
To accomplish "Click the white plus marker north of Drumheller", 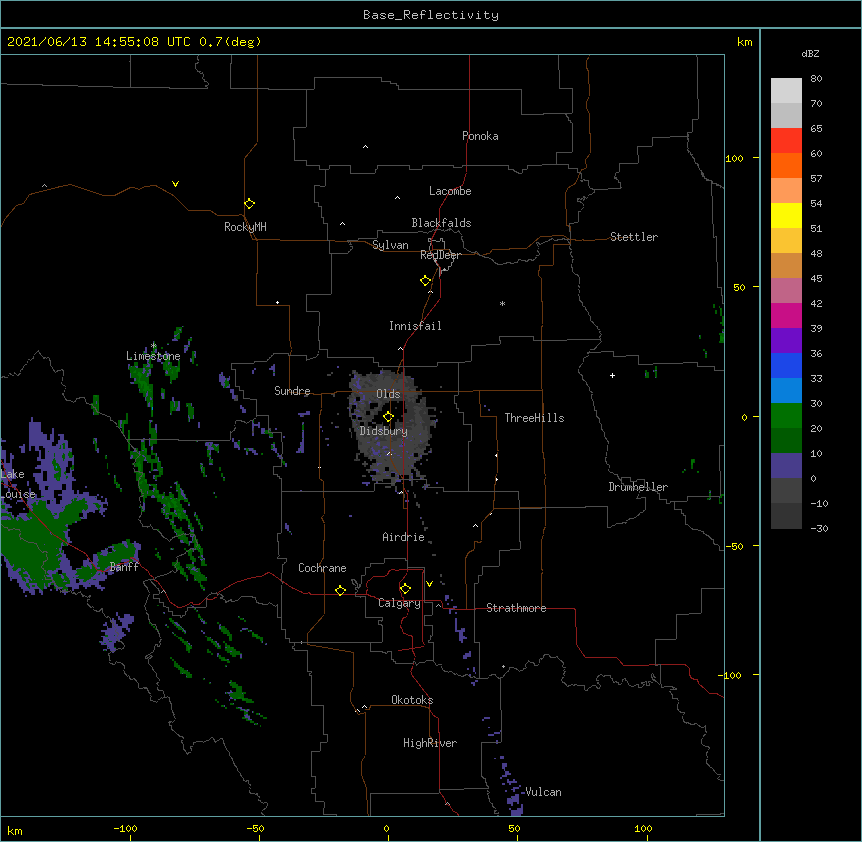I will point(612,375).
